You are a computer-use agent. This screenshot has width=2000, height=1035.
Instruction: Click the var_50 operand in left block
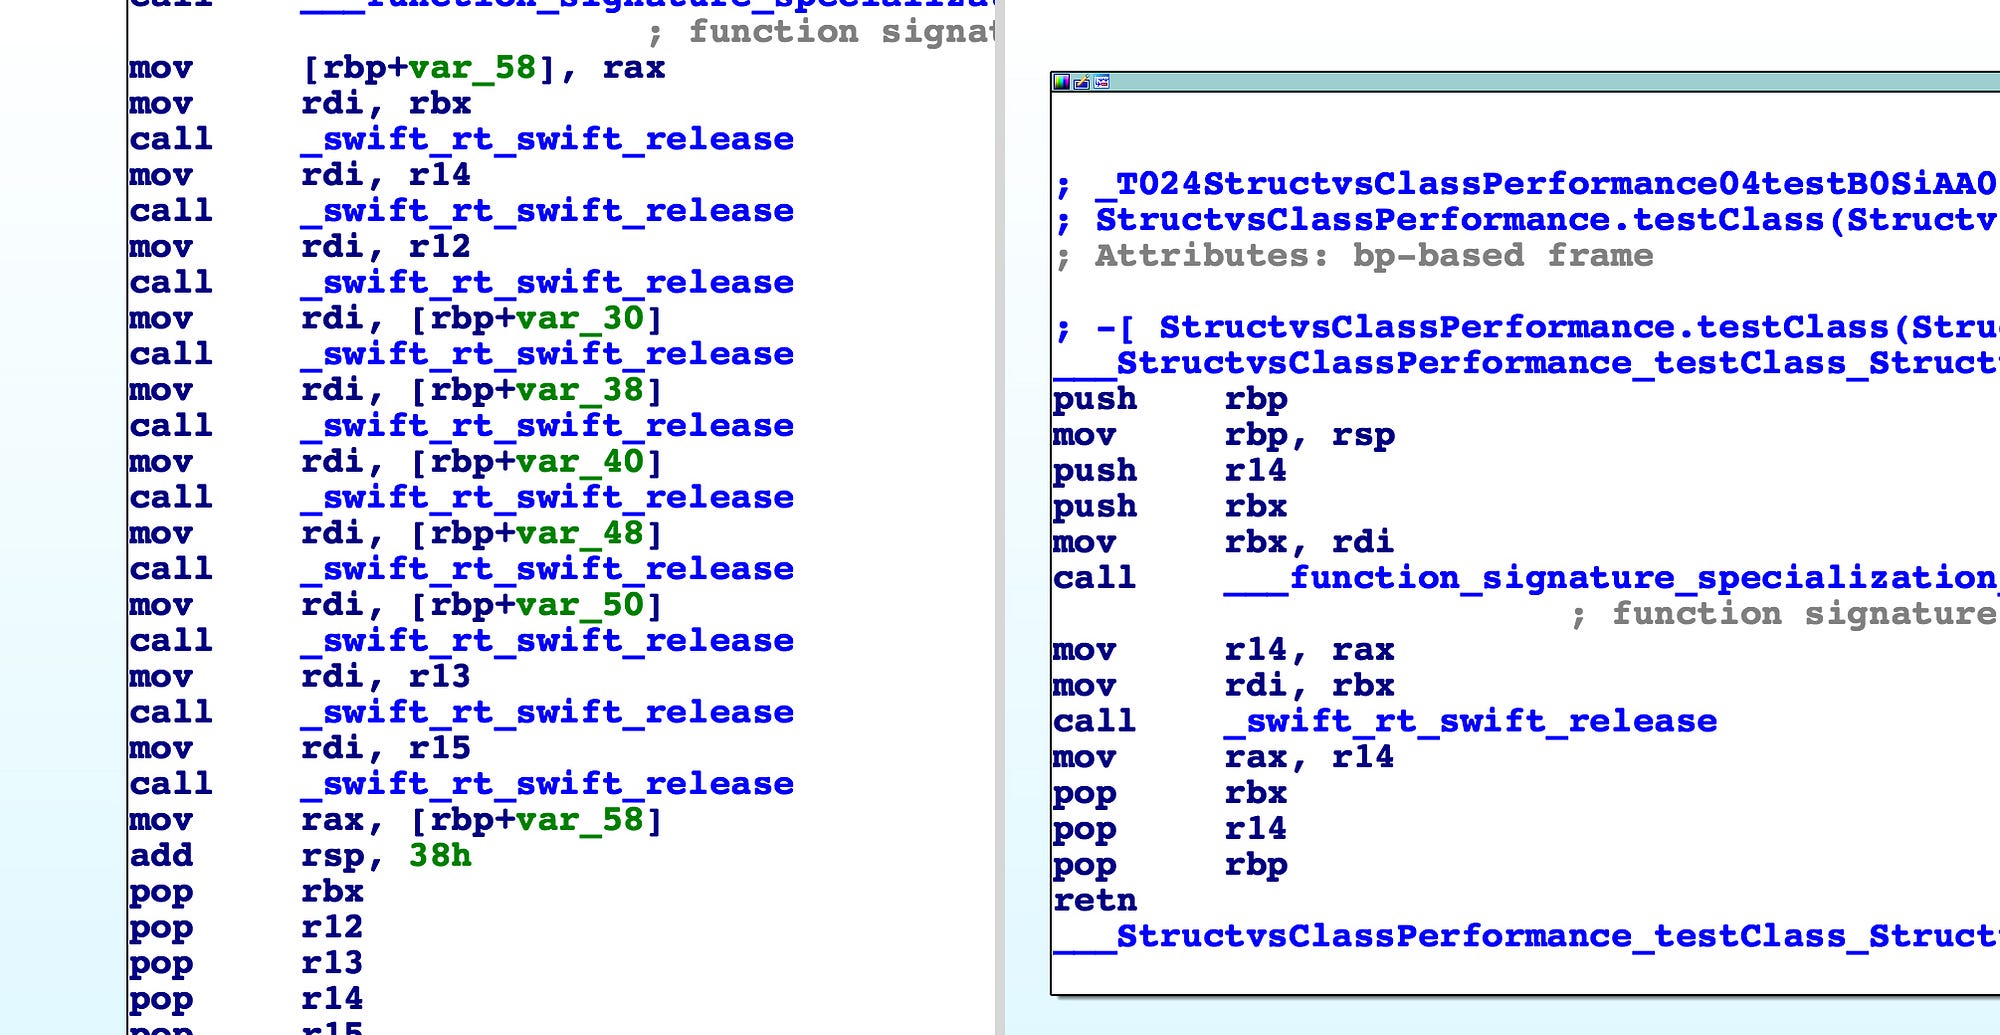[x=580, y=605]
